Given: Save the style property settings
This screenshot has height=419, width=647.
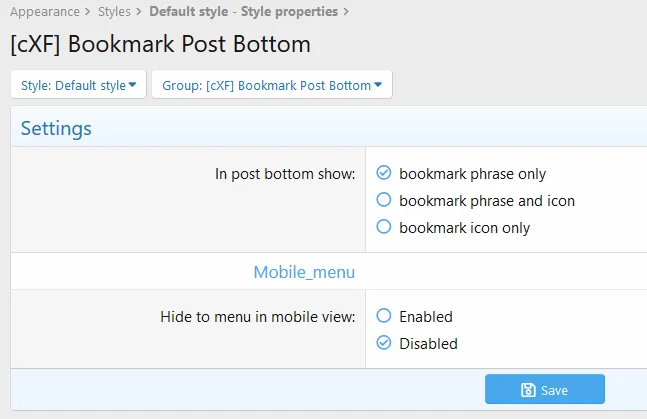Looking at the screenshot, I should (544, 390).
